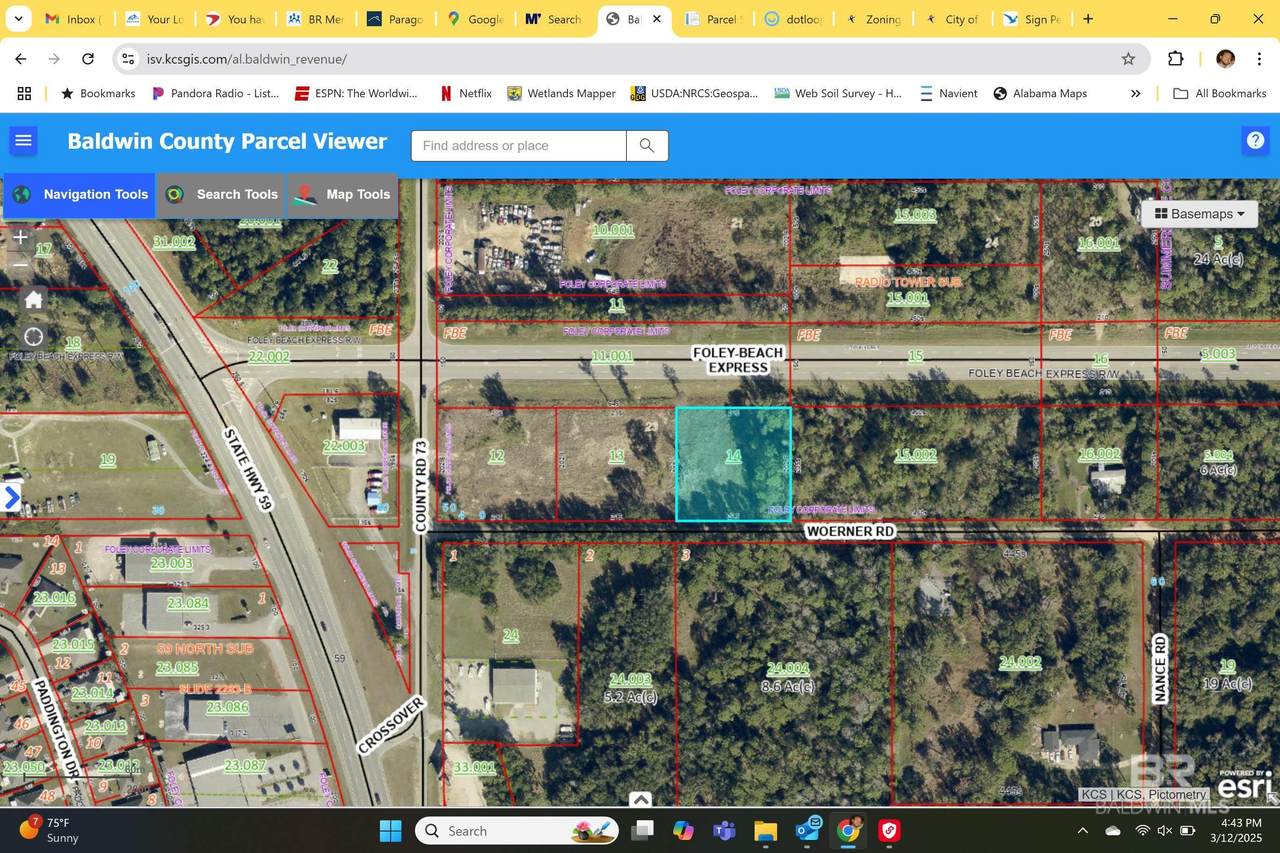Open the Basemaps dropdown
Image resolution: width=1280 pixels, height=853 pixels.
[1199, 214]
